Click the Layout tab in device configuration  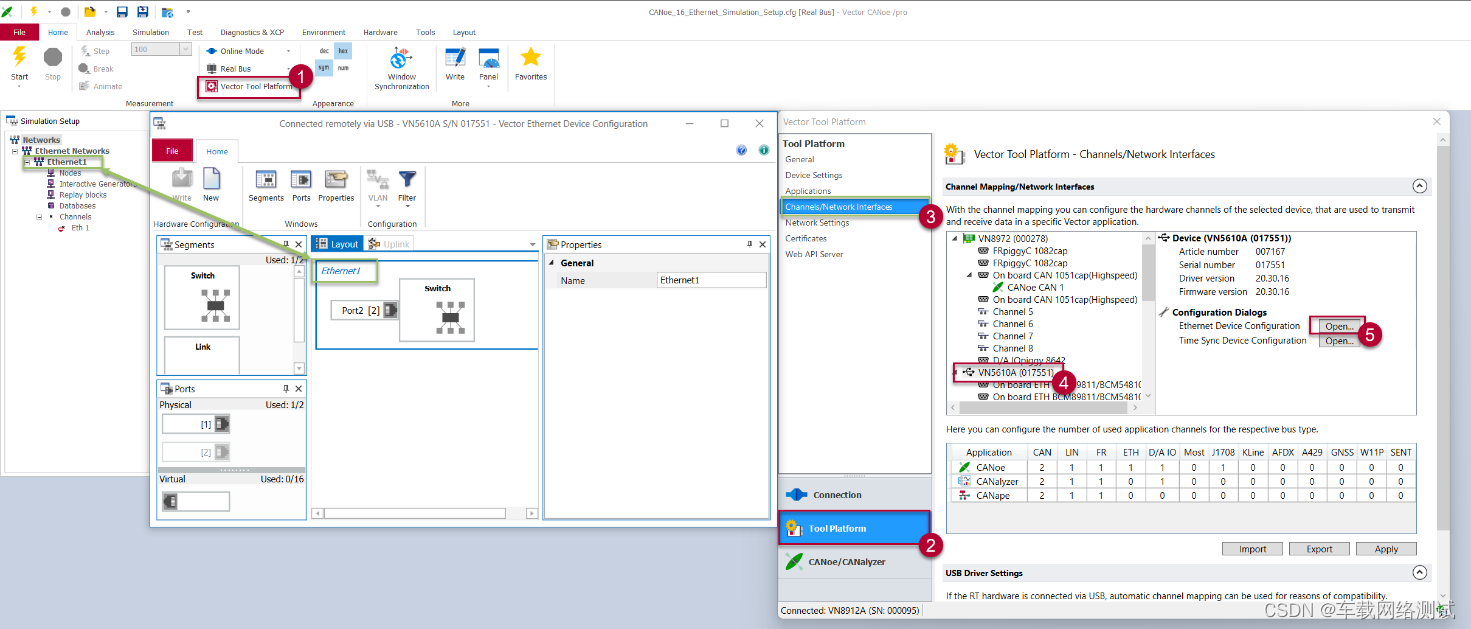[x=337, y=244]
